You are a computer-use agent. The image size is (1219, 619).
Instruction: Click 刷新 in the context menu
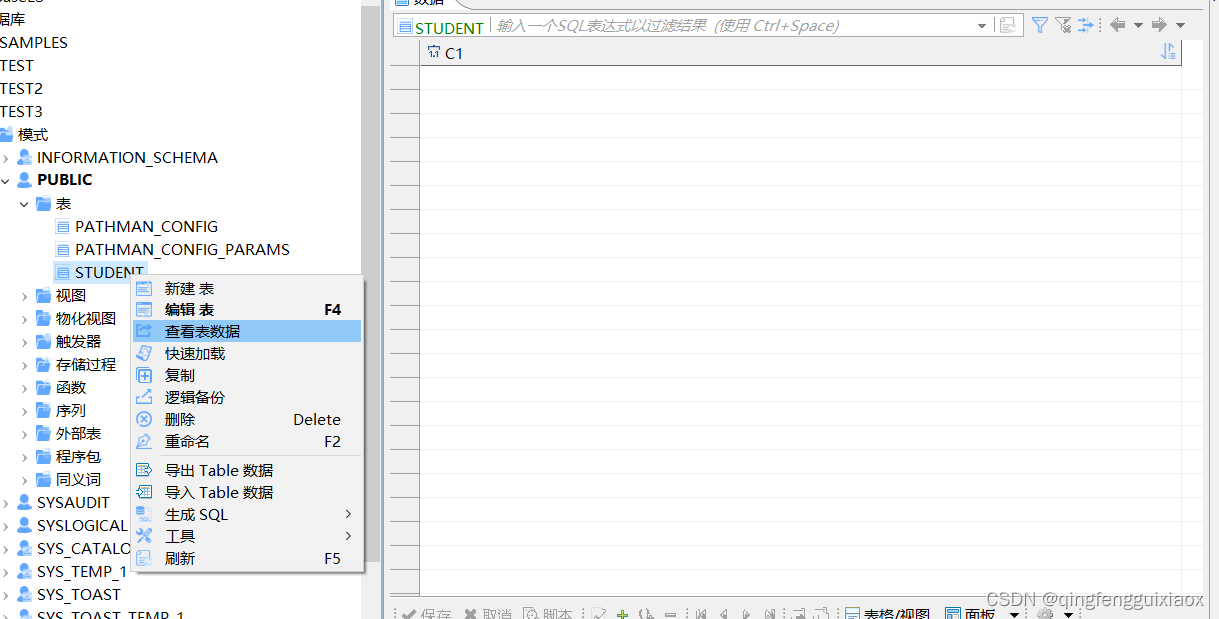pos(247,558)
